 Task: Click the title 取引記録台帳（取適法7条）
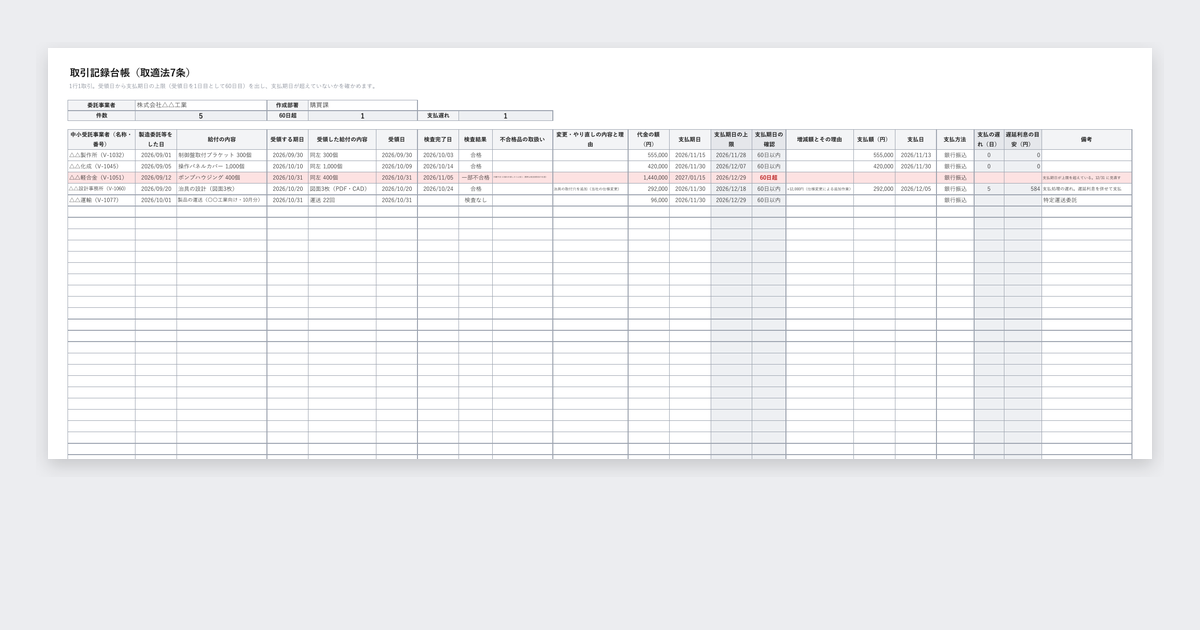(x=128, y=73)
